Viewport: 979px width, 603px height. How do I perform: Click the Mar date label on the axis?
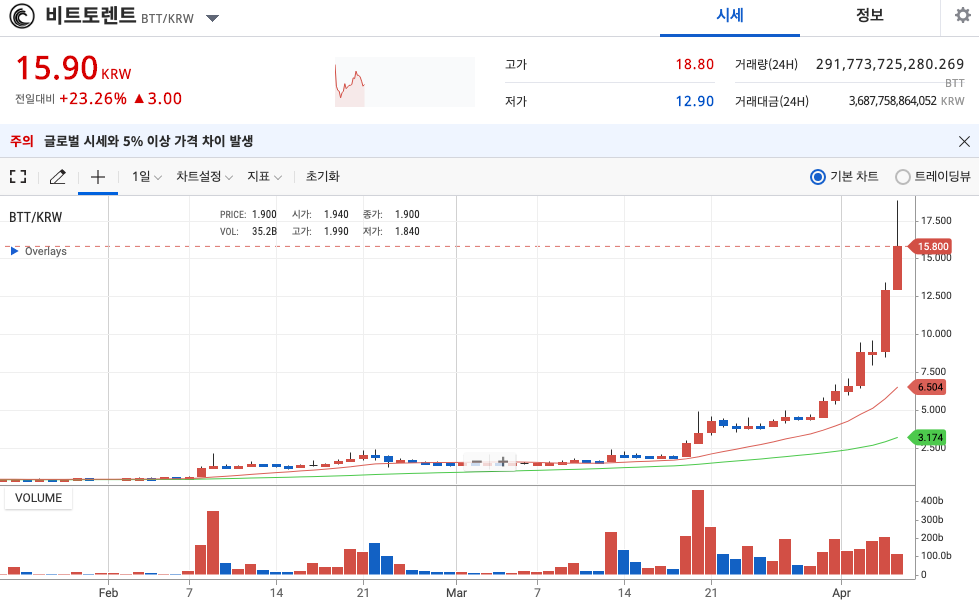(x=456, y=593)
